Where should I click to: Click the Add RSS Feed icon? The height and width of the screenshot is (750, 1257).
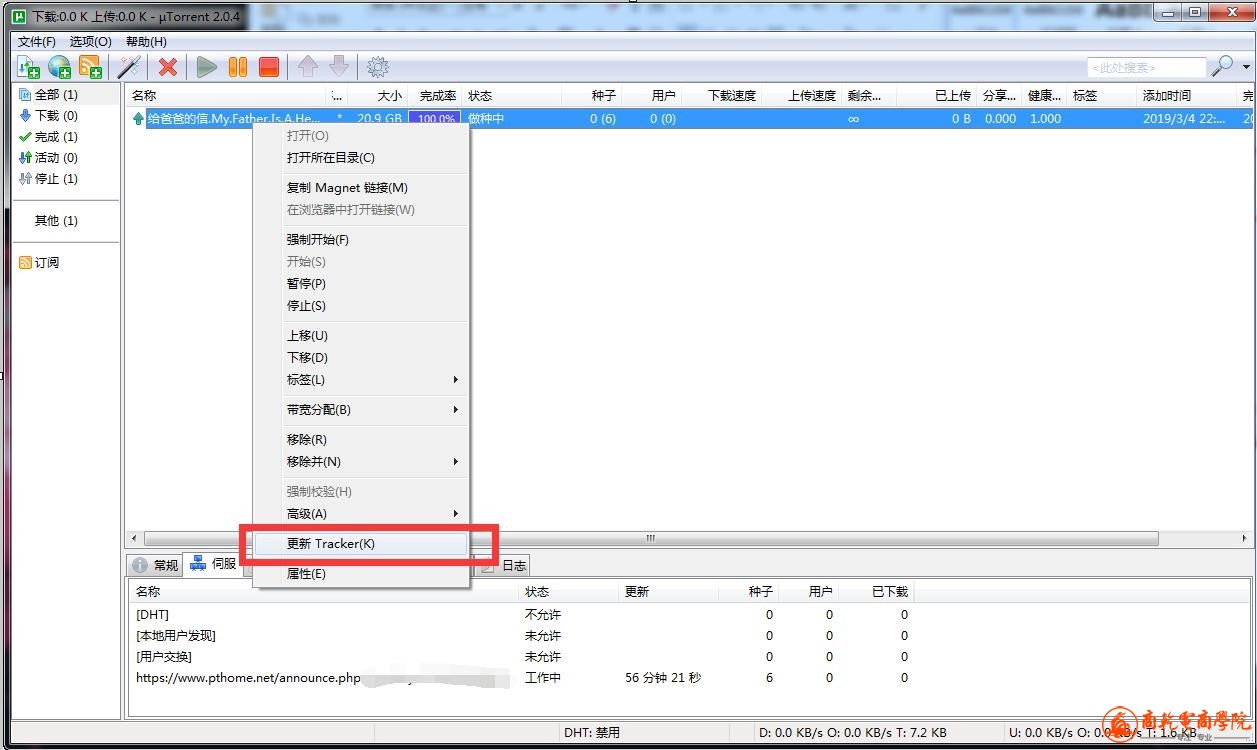[x=91, y=67]
